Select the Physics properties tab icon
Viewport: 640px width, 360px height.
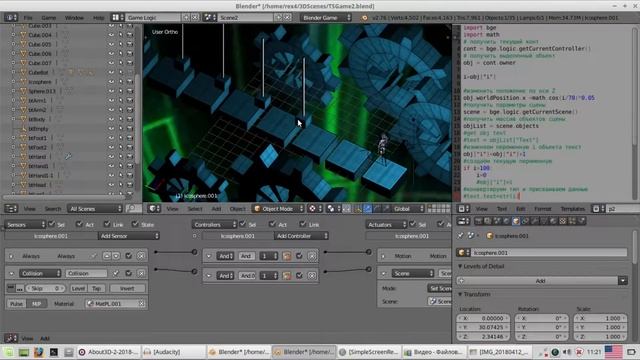581,221
